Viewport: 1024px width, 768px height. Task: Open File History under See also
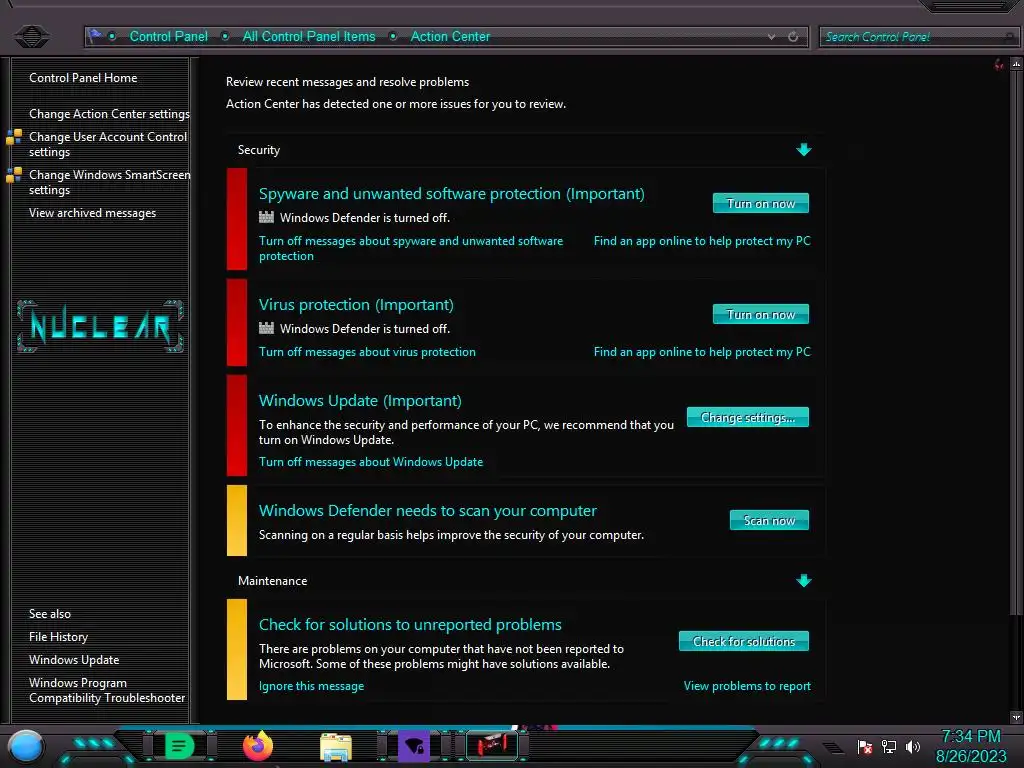58,637
